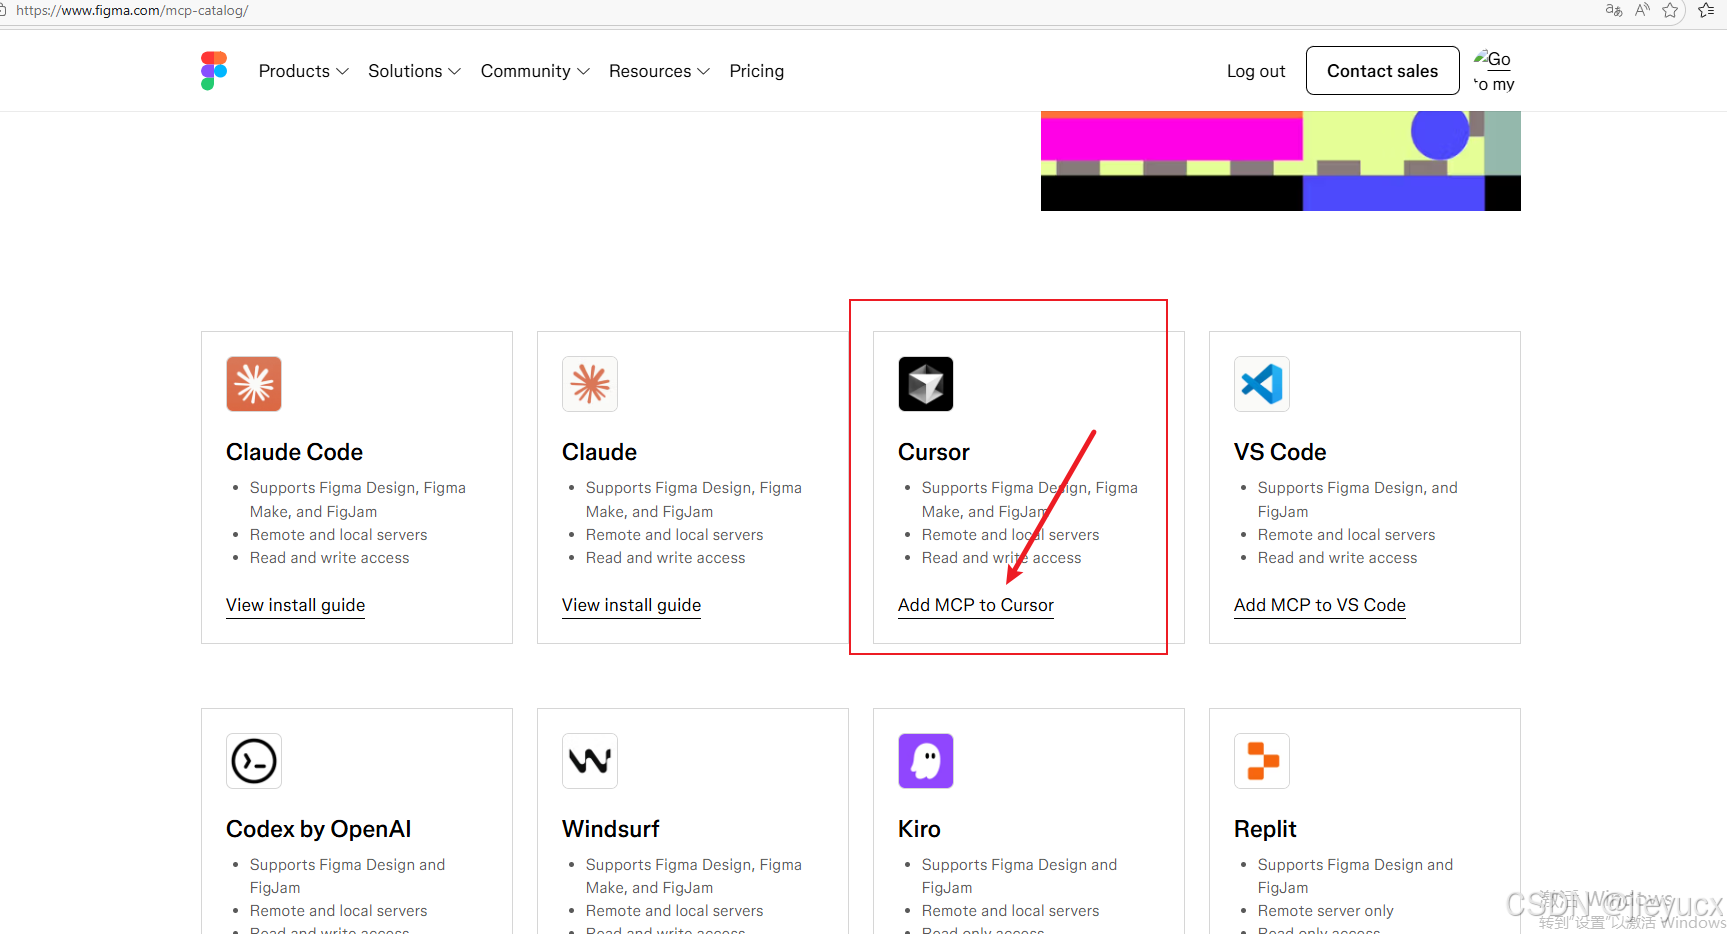The image size is (1727, 934).
Task: Click the Codex by OpenAI icon
Action: tap(254, 761)
